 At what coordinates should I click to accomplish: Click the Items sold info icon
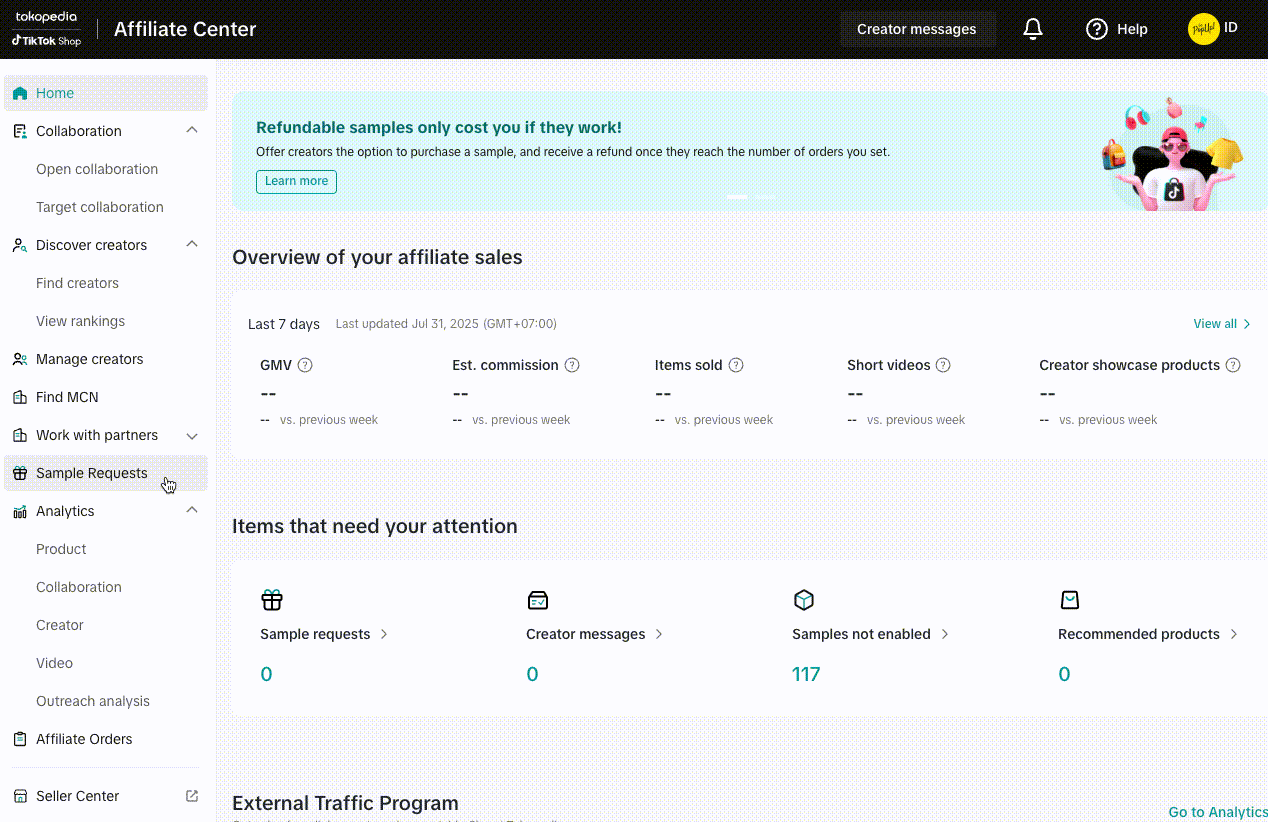736,365
